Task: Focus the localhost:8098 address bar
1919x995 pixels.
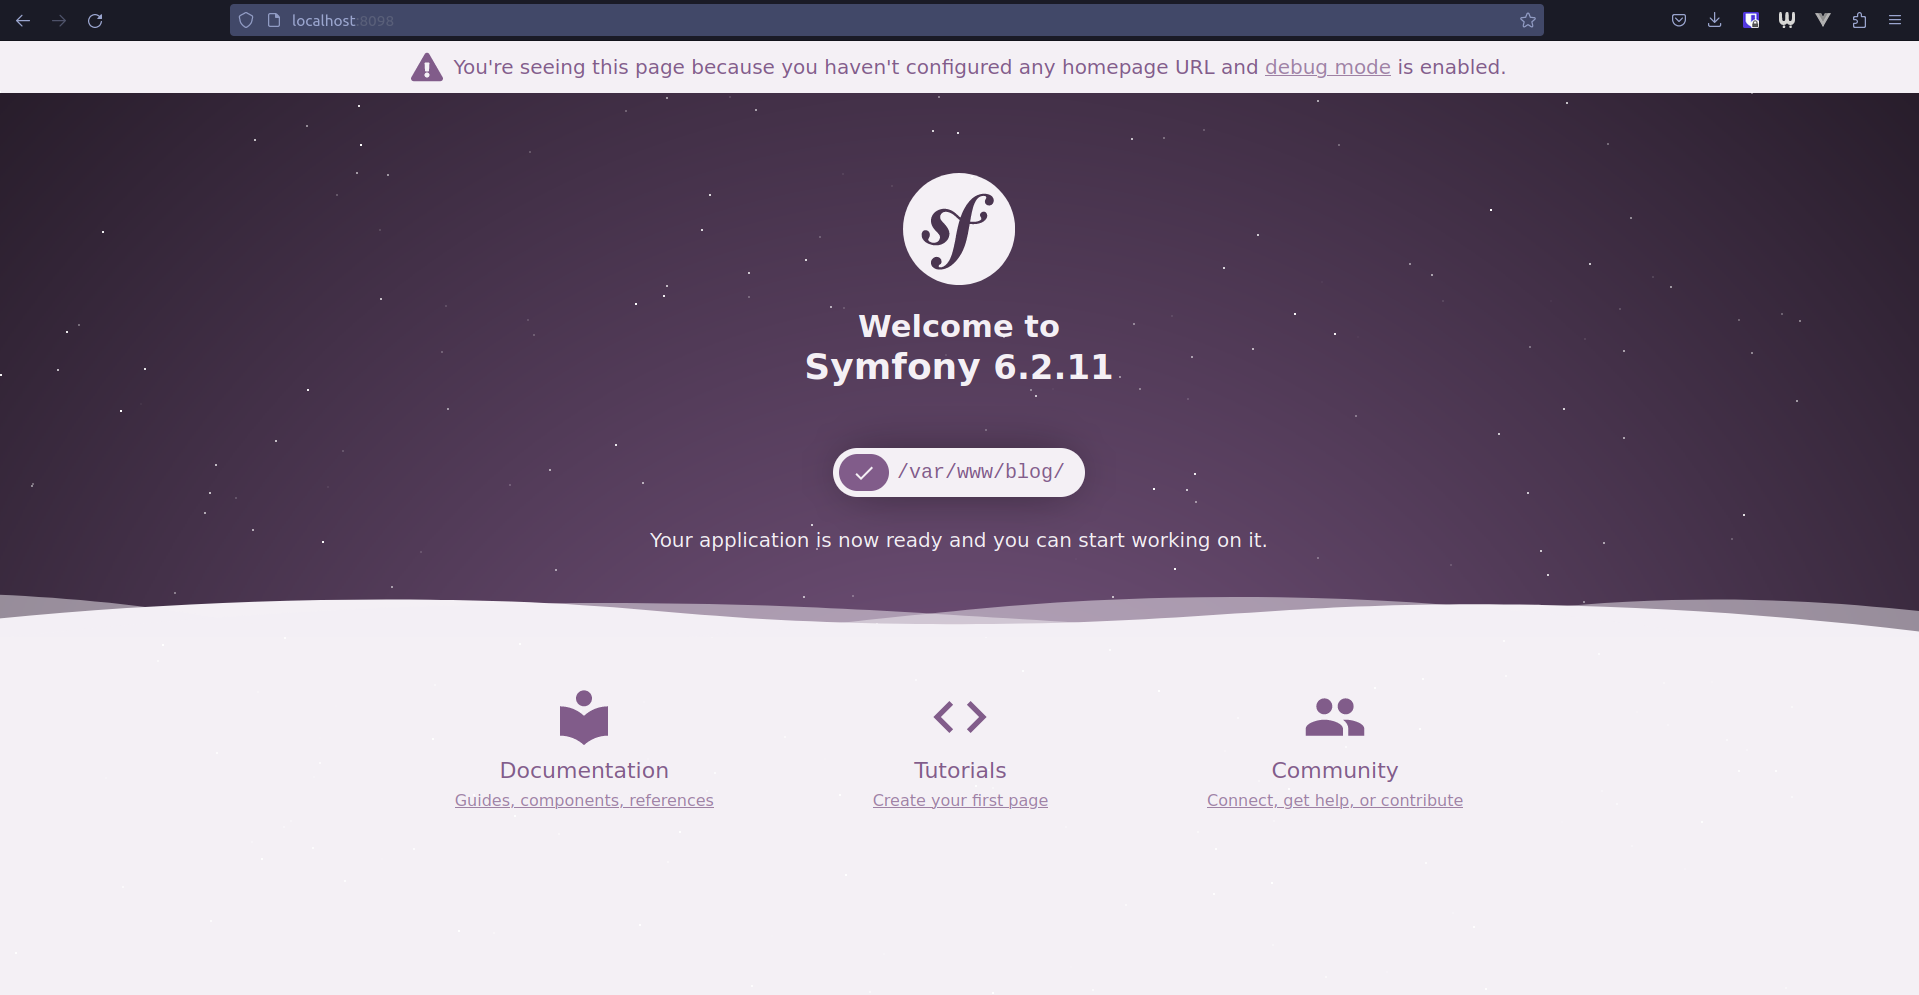Action: [886, 20]
